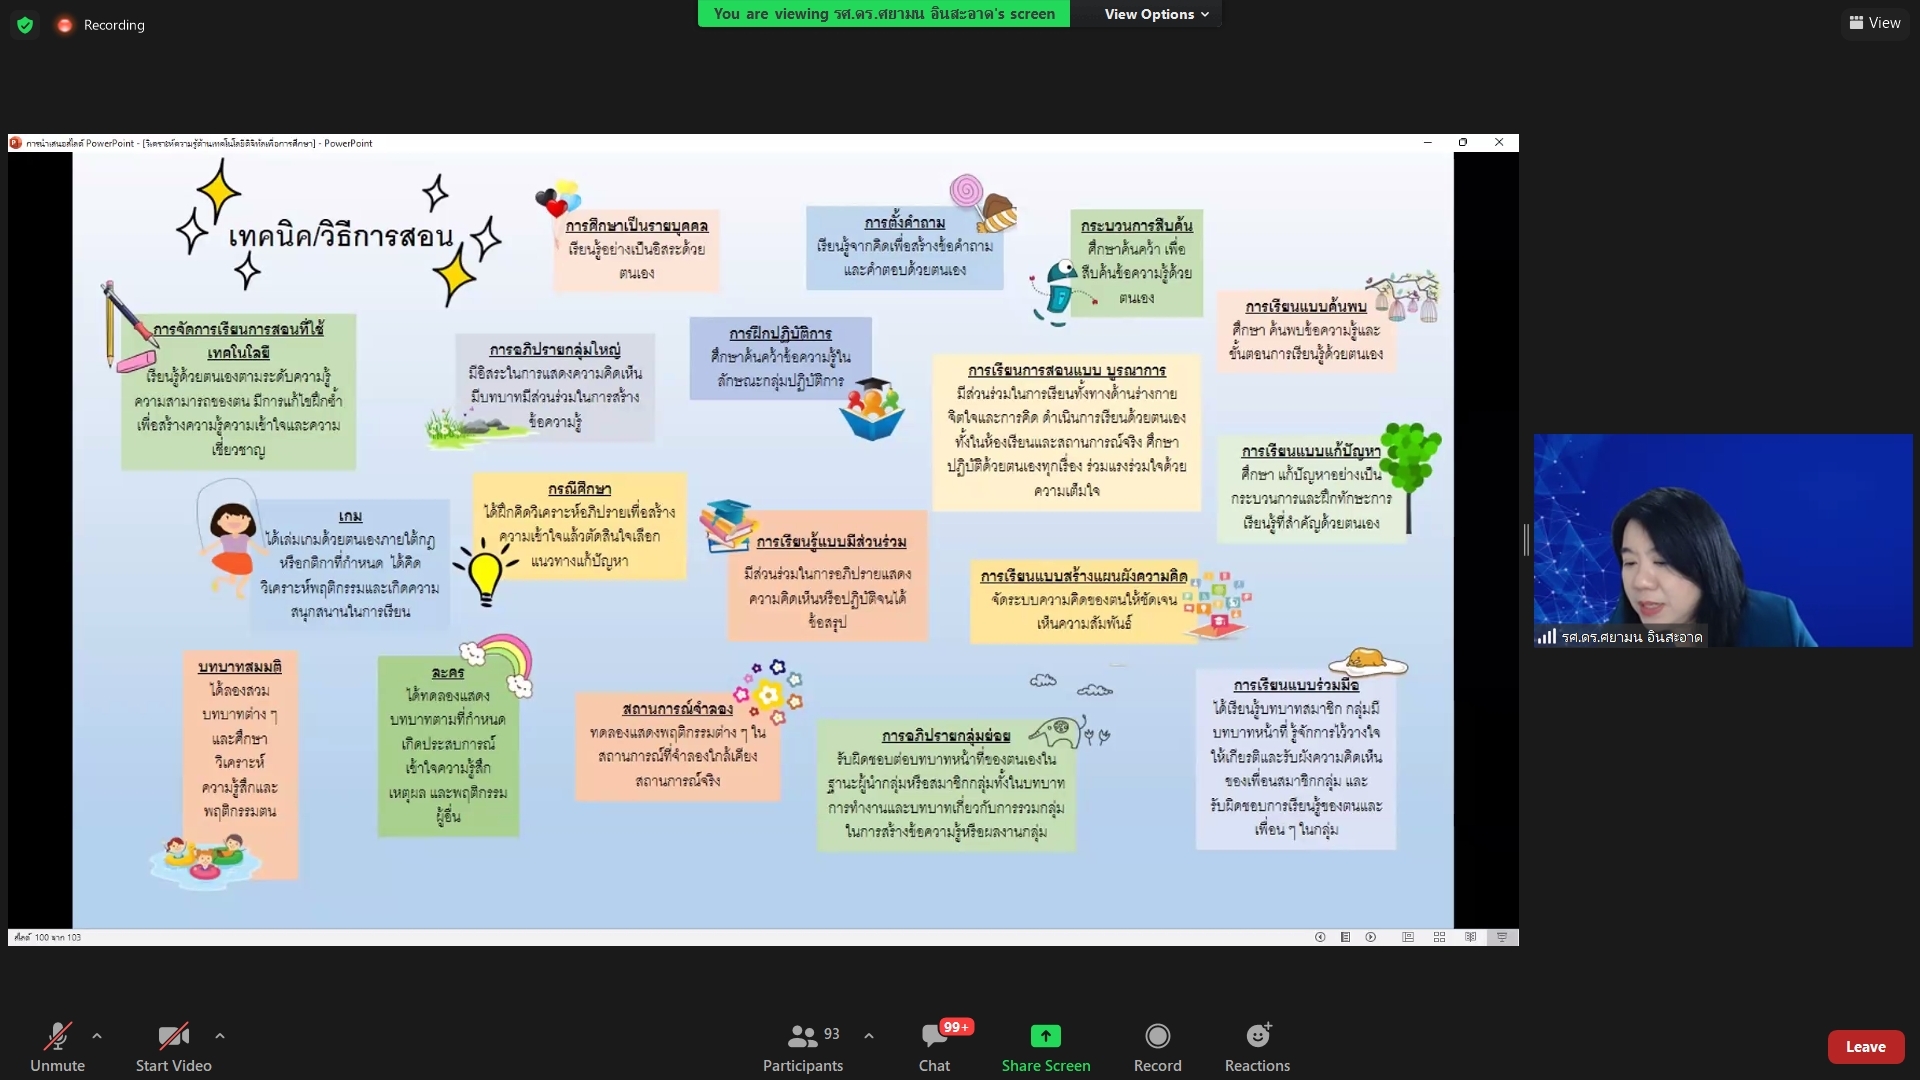This screenshot has height=1080, width=1920.
Task: Click the light bulb clipart on slide
Action: pos(486,572)
